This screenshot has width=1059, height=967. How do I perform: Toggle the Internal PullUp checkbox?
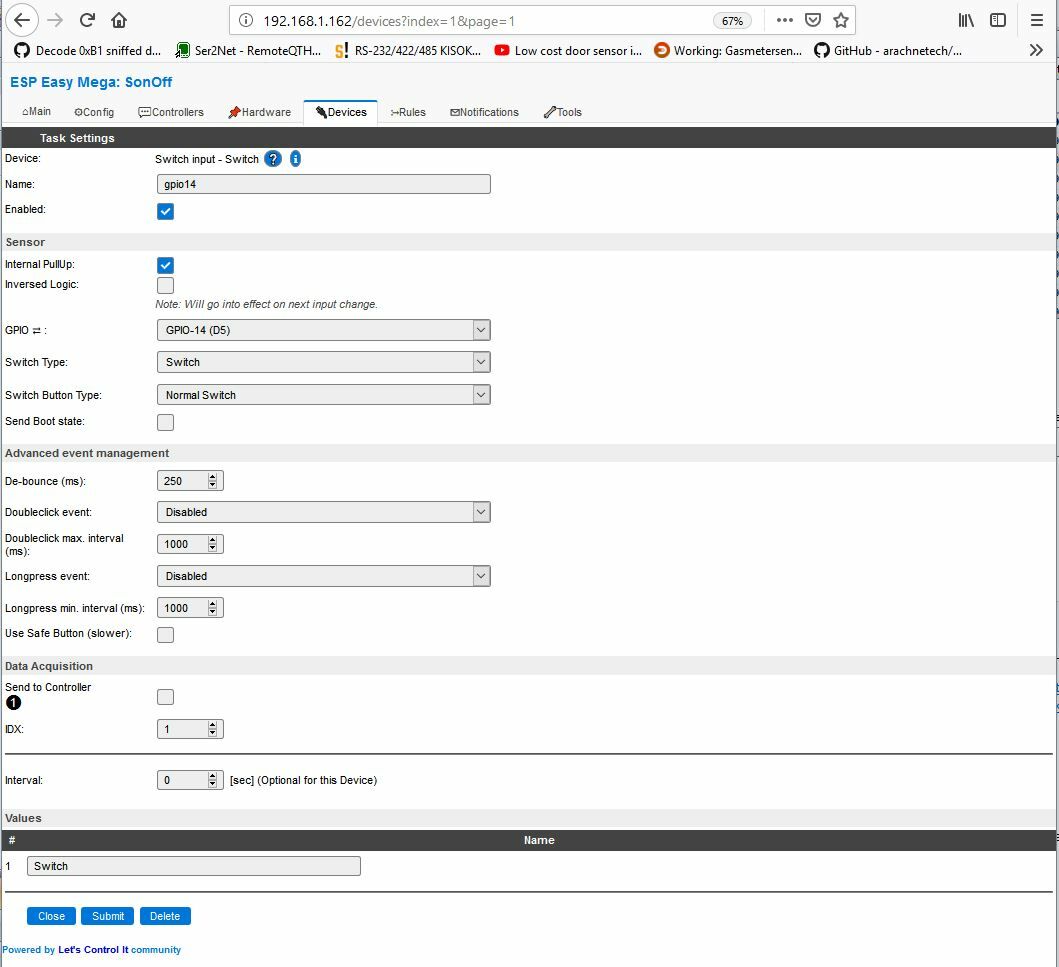click(x=165, y=265)
